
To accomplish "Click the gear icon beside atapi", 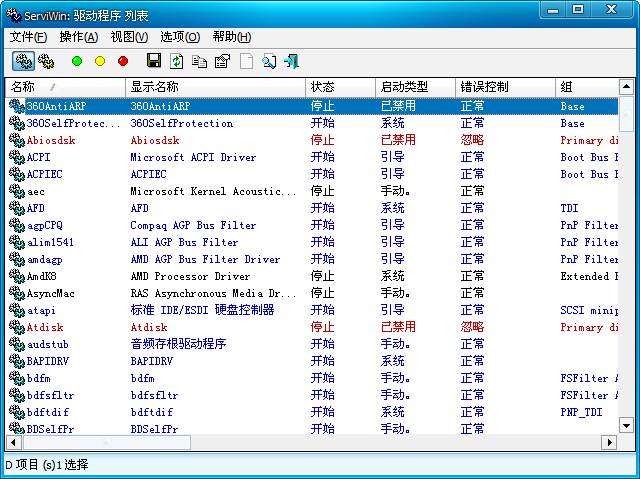I will point(17,310).
